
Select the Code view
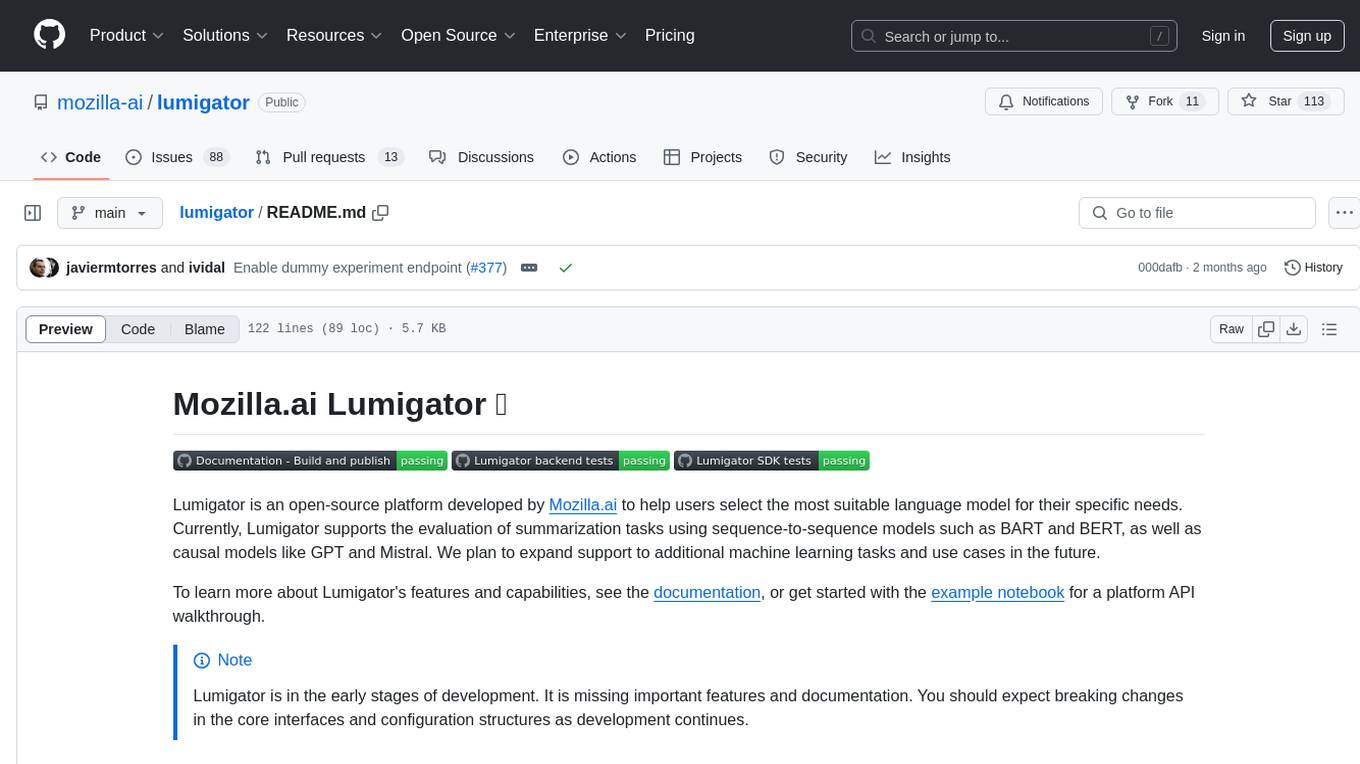[x=138, y=329]
